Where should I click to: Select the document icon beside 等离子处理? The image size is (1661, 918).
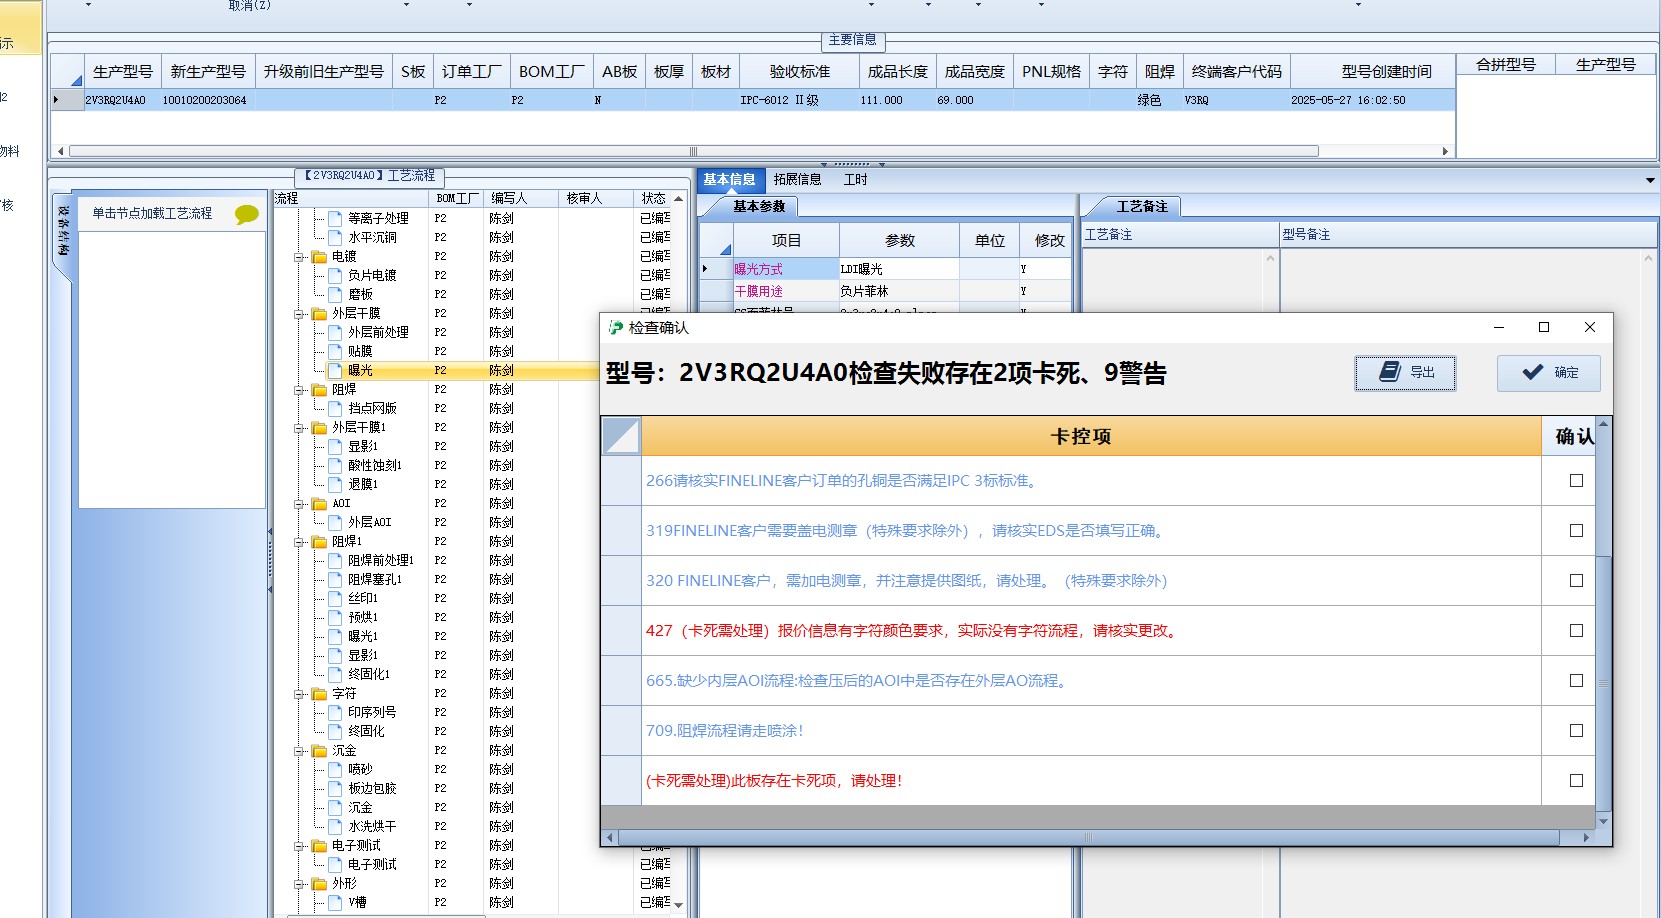336,218
